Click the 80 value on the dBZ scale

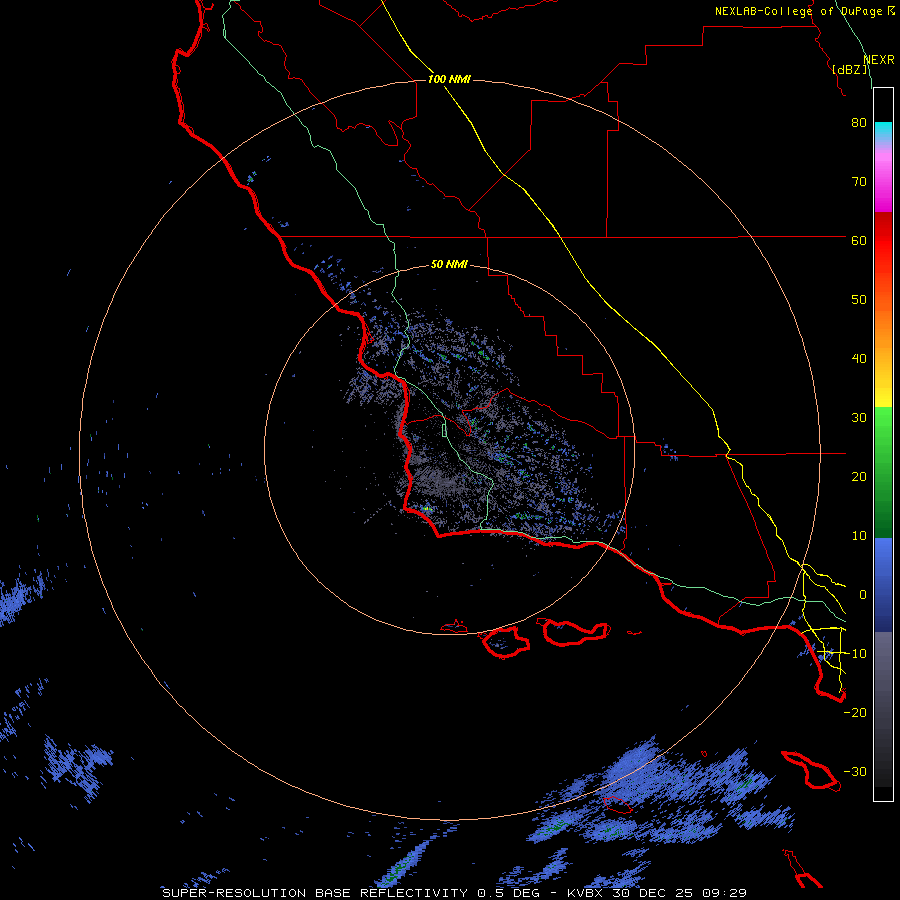pos(859,122)
